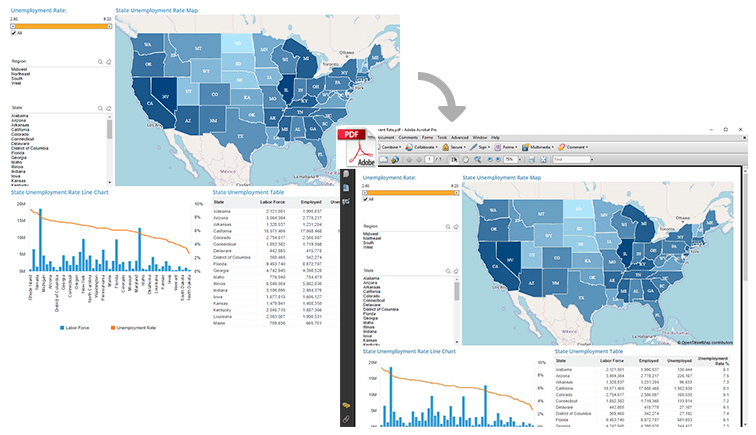
Task: Open the Bookmarks panel in Acrobat sidebar
Action: point(346,188)
